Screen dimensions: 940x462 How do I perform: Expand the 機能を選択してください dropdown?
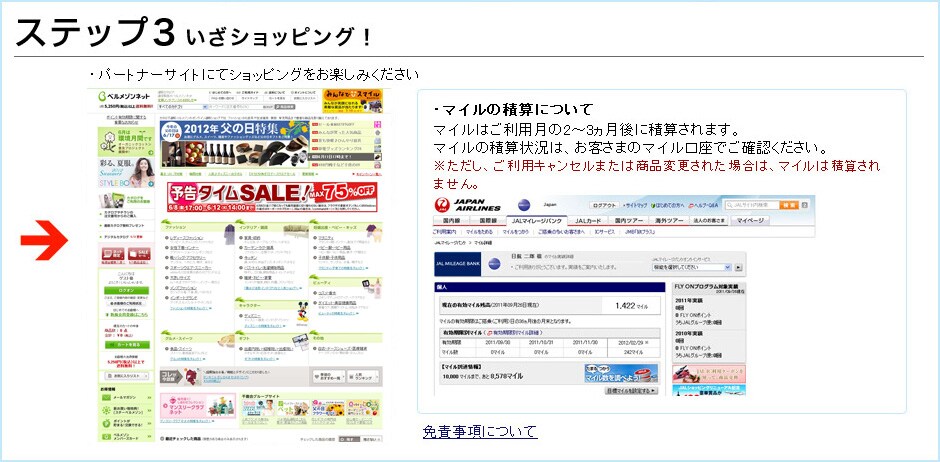point(691,268)
